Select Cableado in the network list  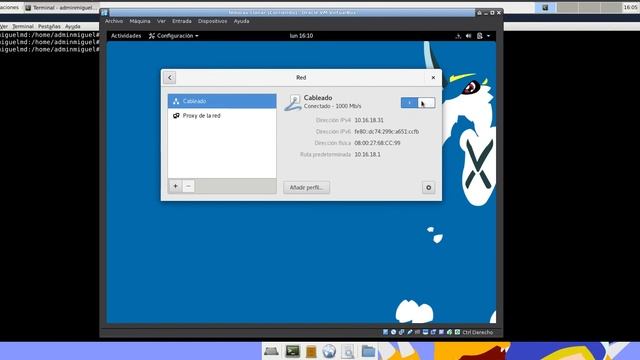[222, 101]
